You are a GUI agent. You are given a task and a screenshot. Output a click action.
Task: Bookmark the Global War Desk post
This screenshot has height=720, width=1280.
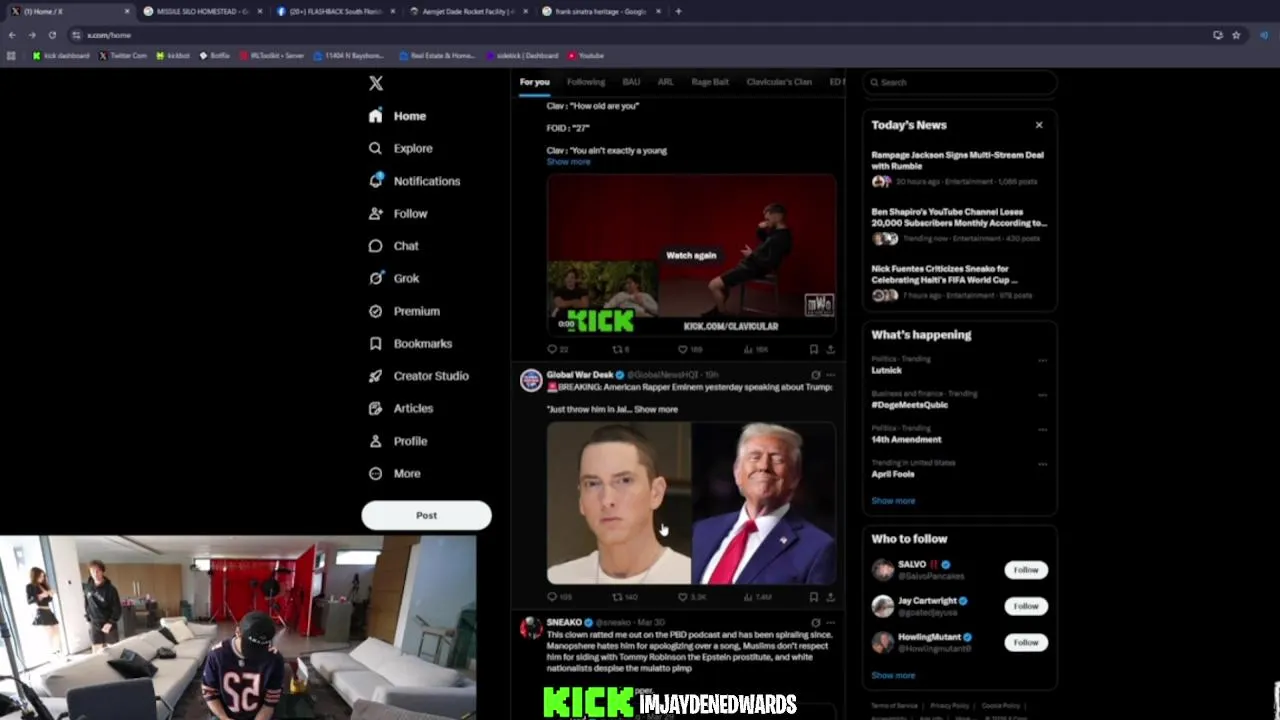coord(814,597)
